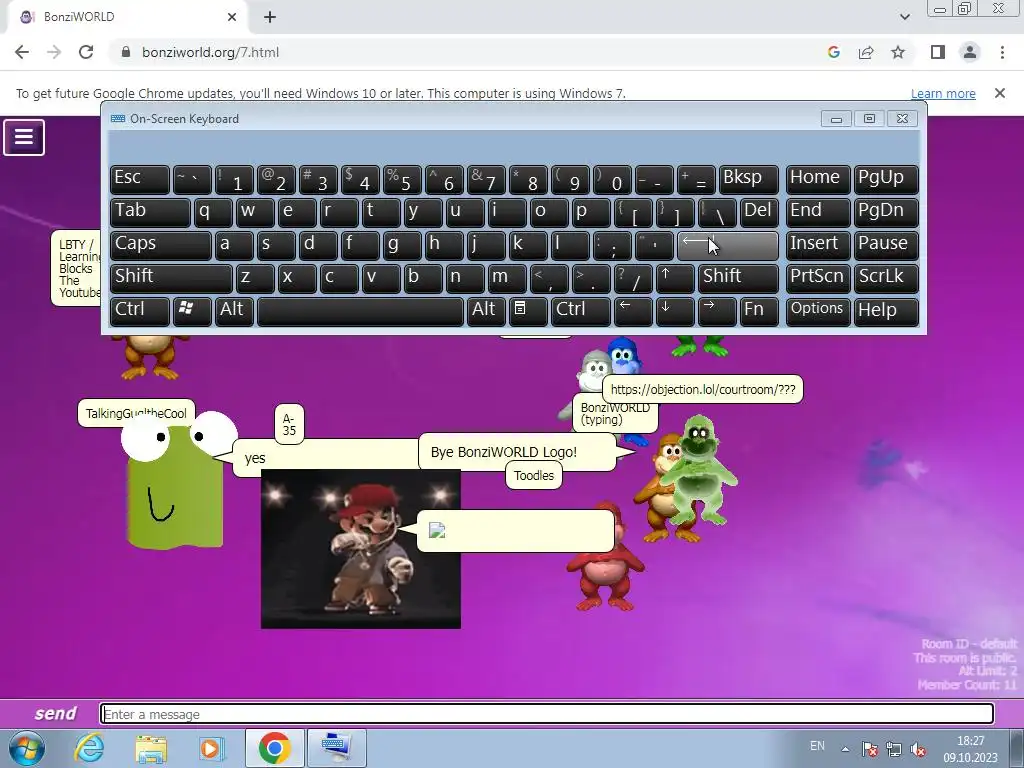Click the left arrow key on keyboard
The image size is (1024, 768).
(633, 310)
